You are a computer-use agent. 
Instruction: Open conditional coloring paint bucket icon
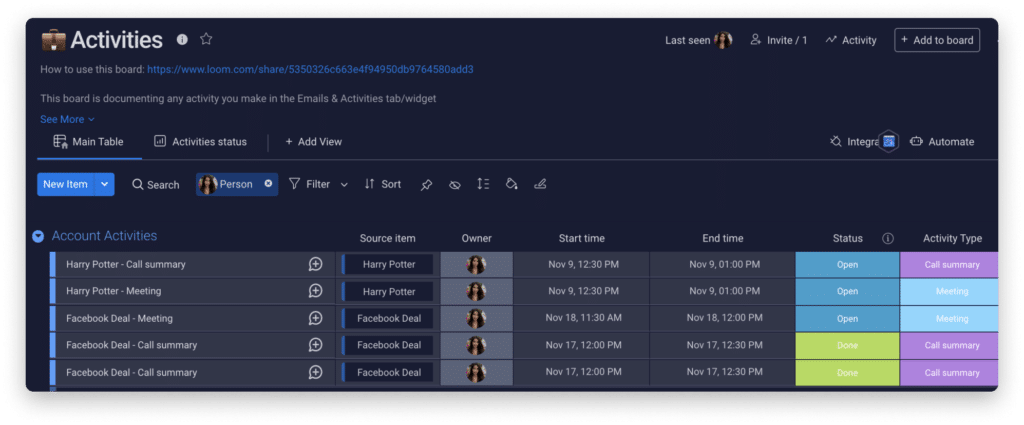pos(511,184)
